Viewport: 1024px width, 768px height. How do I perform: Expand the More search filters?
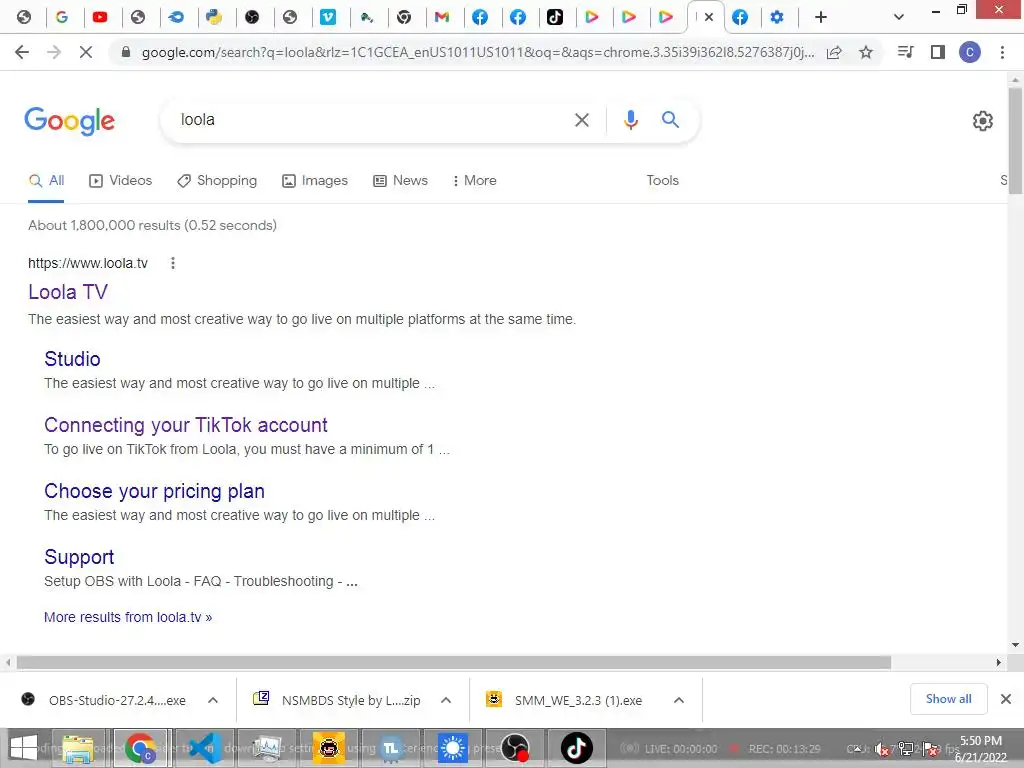[475, 180]
